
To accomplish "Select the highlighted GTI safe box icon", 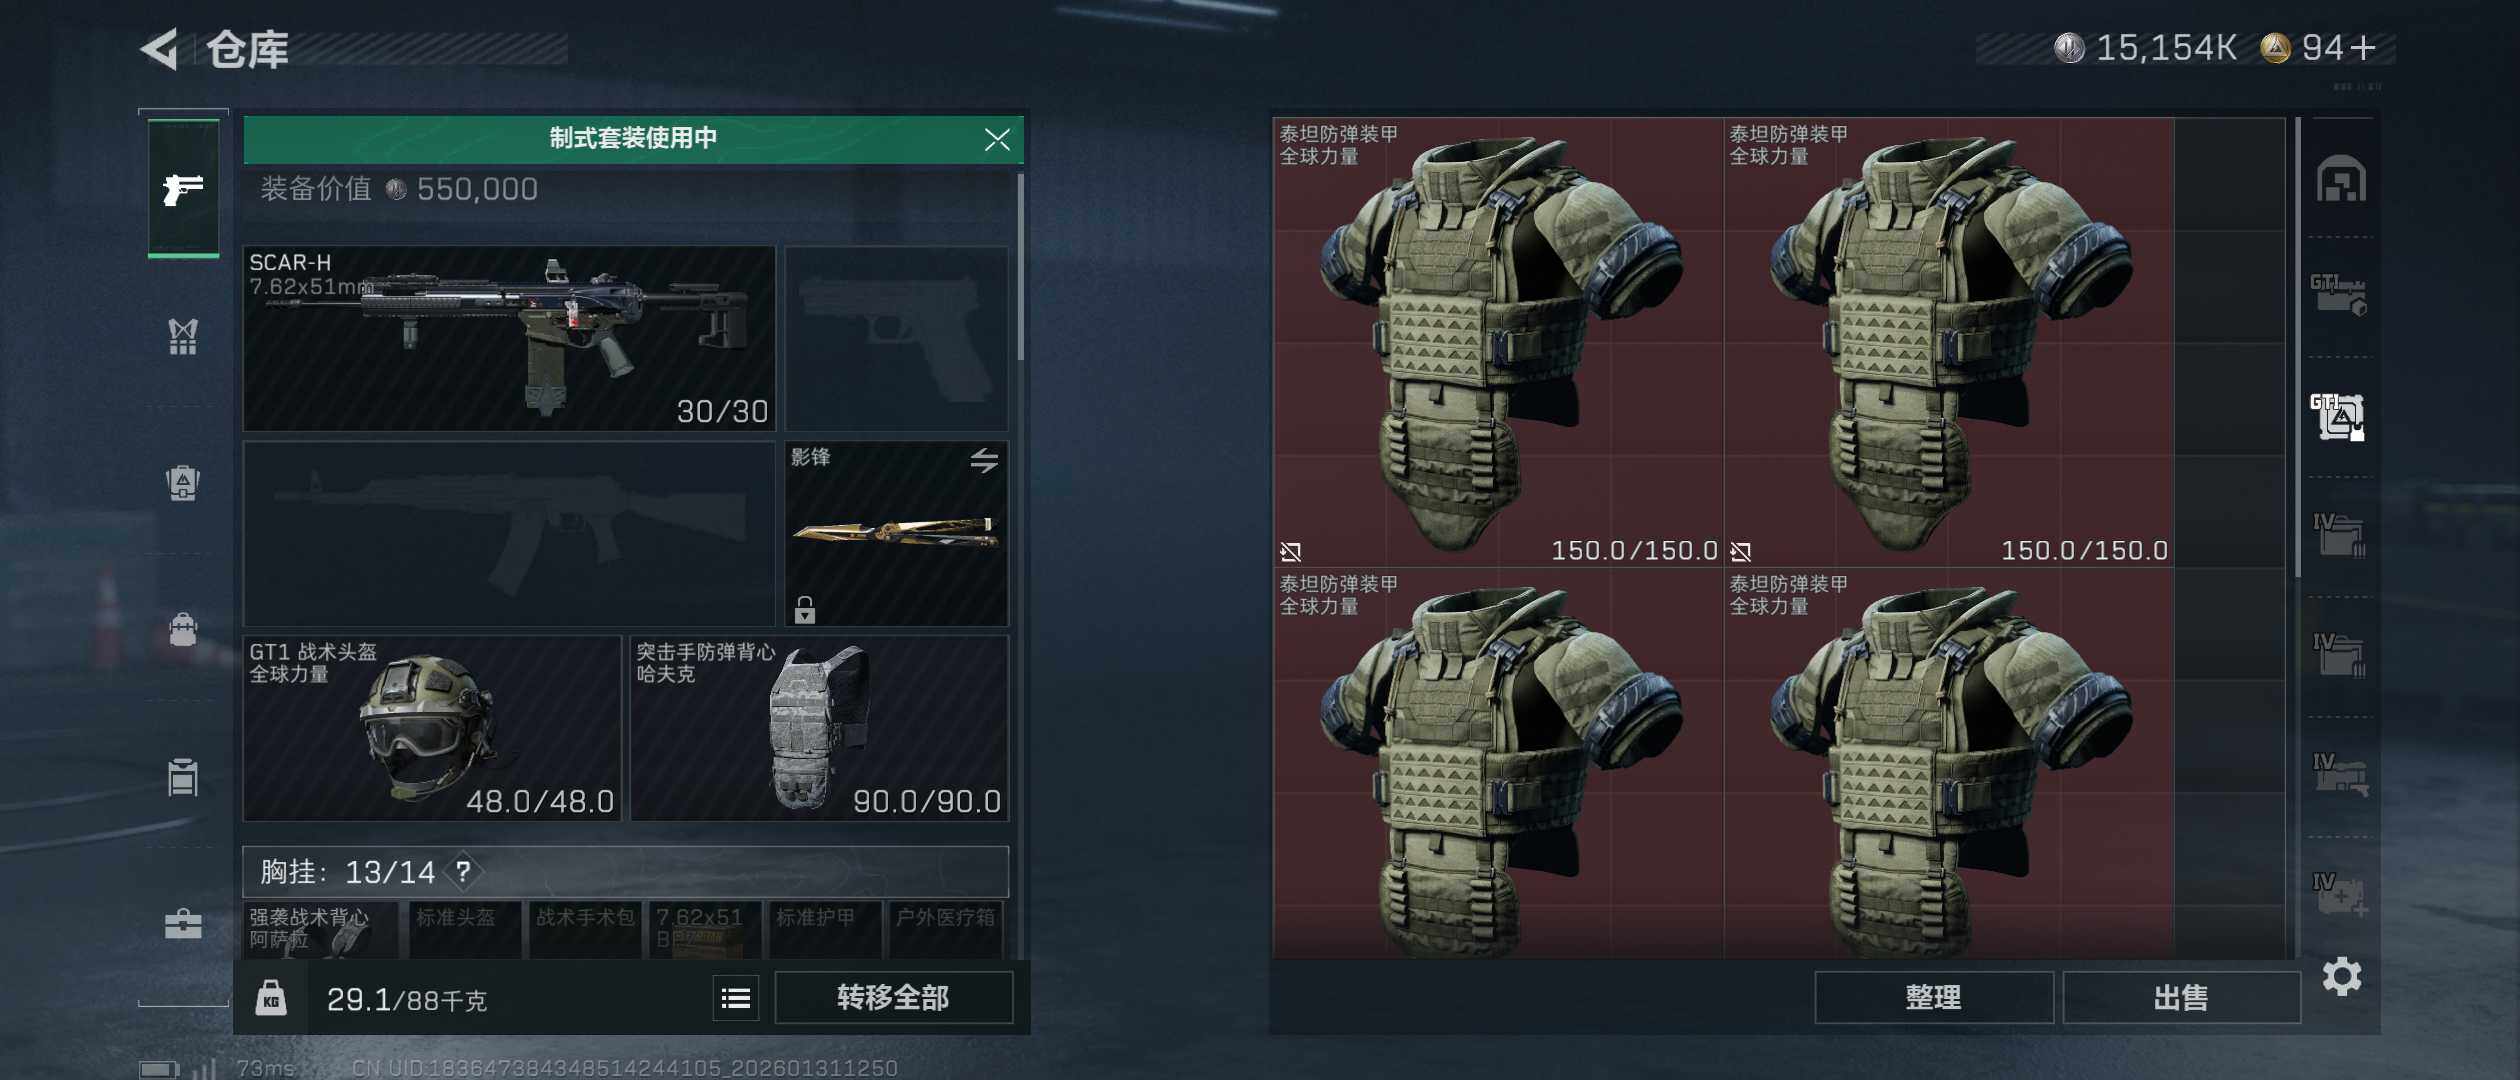I will point(2338,416).
